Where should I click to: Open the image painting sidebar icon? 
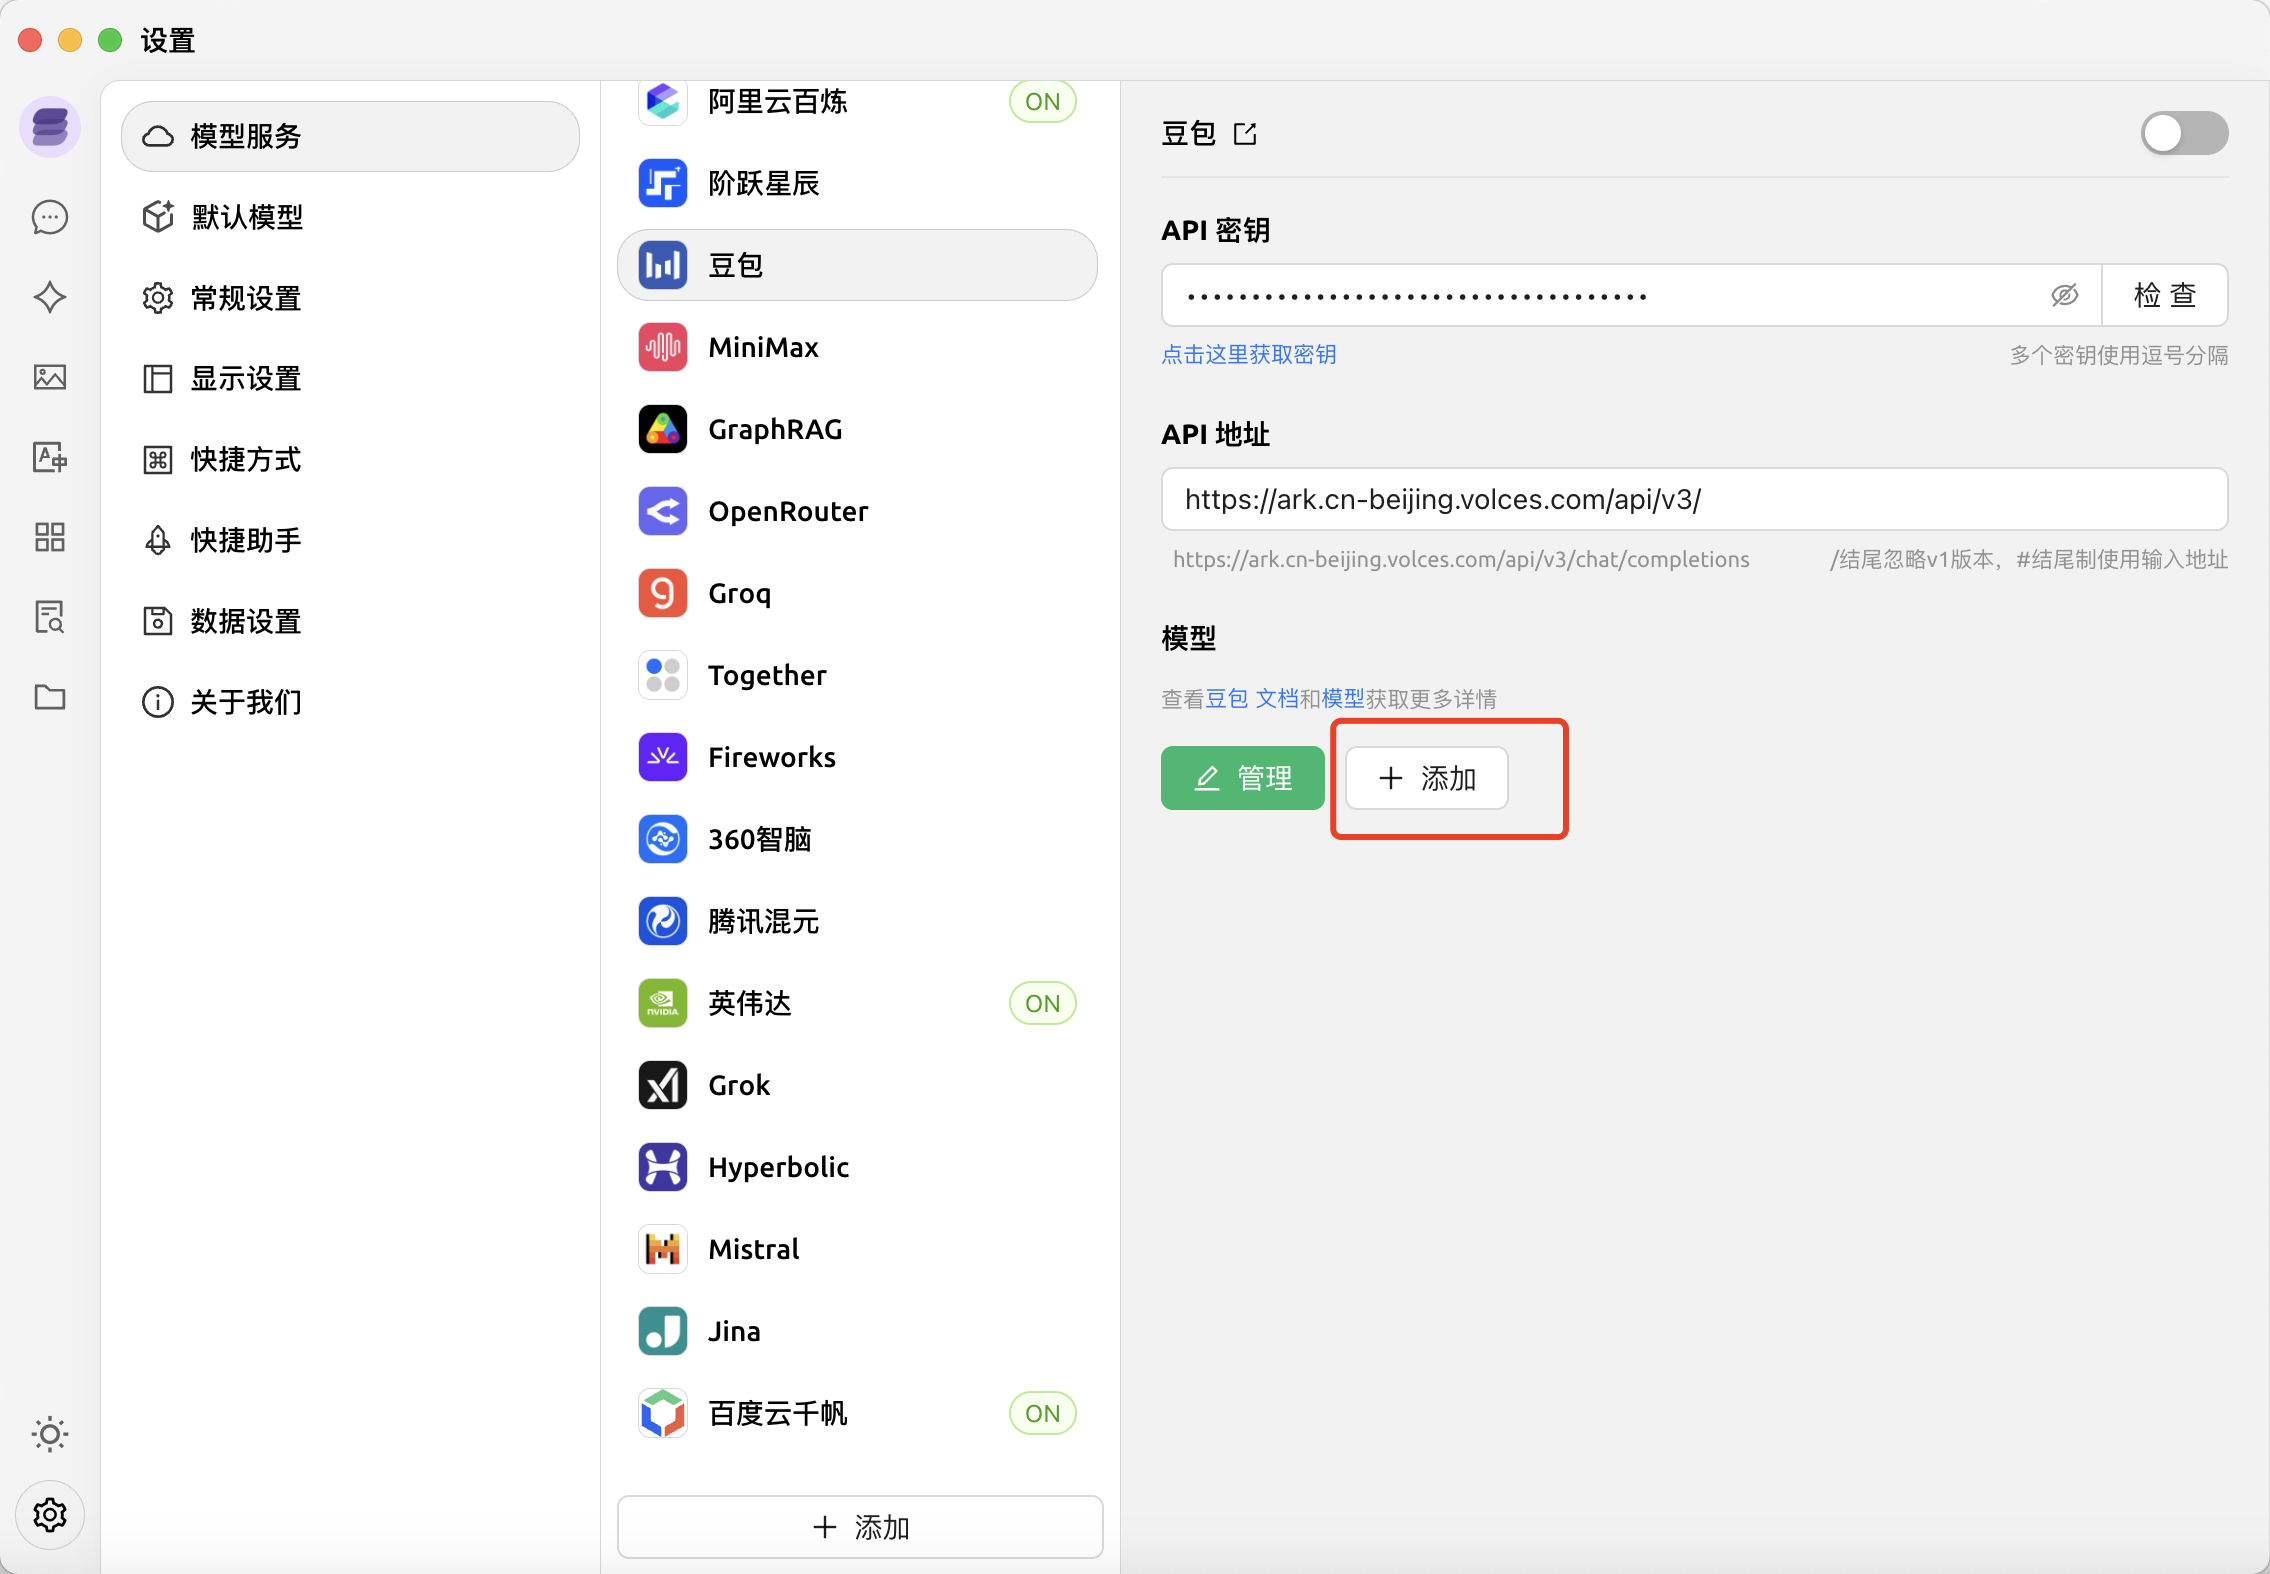pos(50,377)
